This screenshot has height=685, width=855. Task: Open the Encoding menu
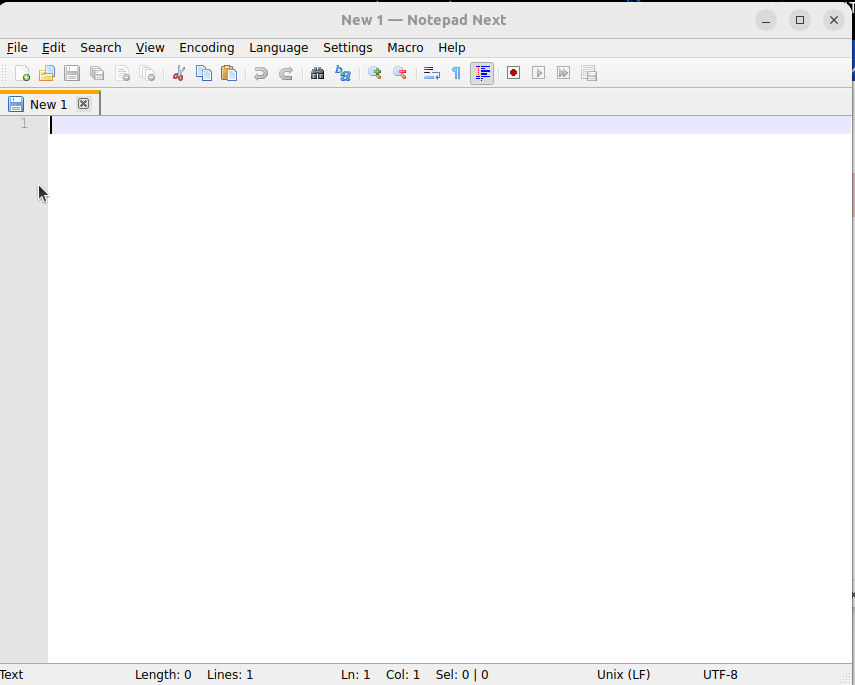(x=207, y=48)
